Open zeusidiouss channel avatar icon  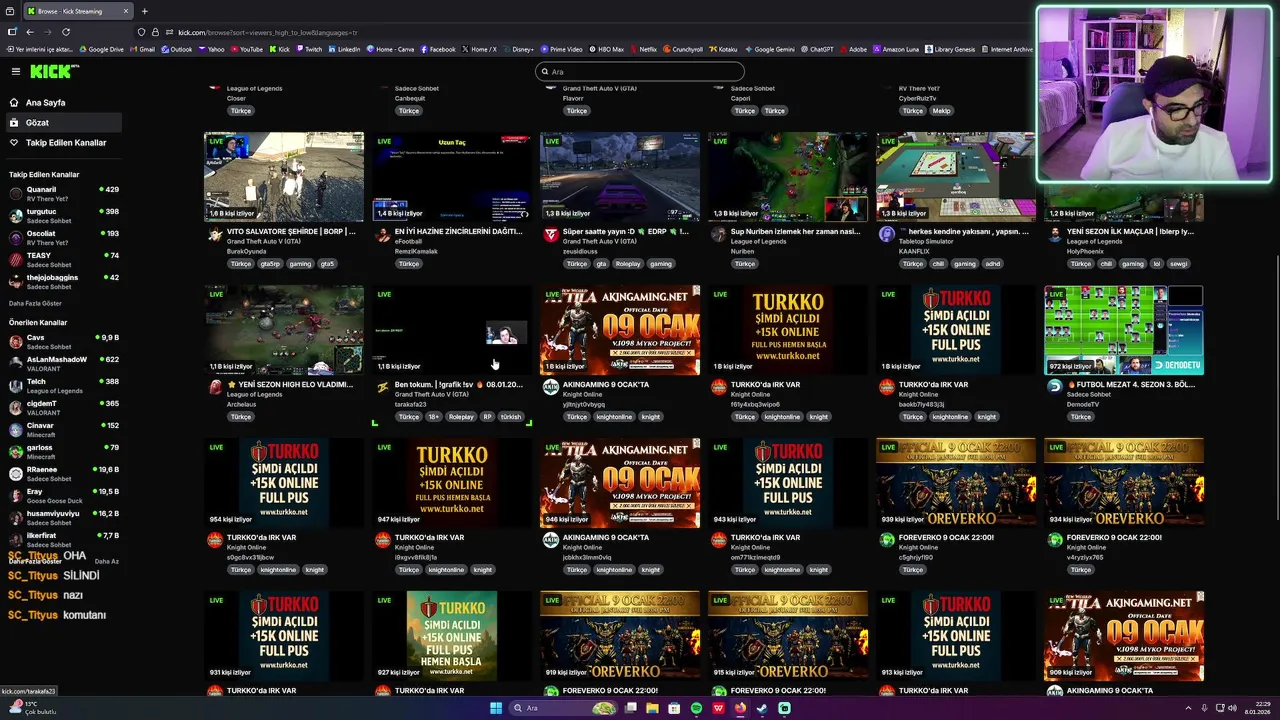pos(551,235)
